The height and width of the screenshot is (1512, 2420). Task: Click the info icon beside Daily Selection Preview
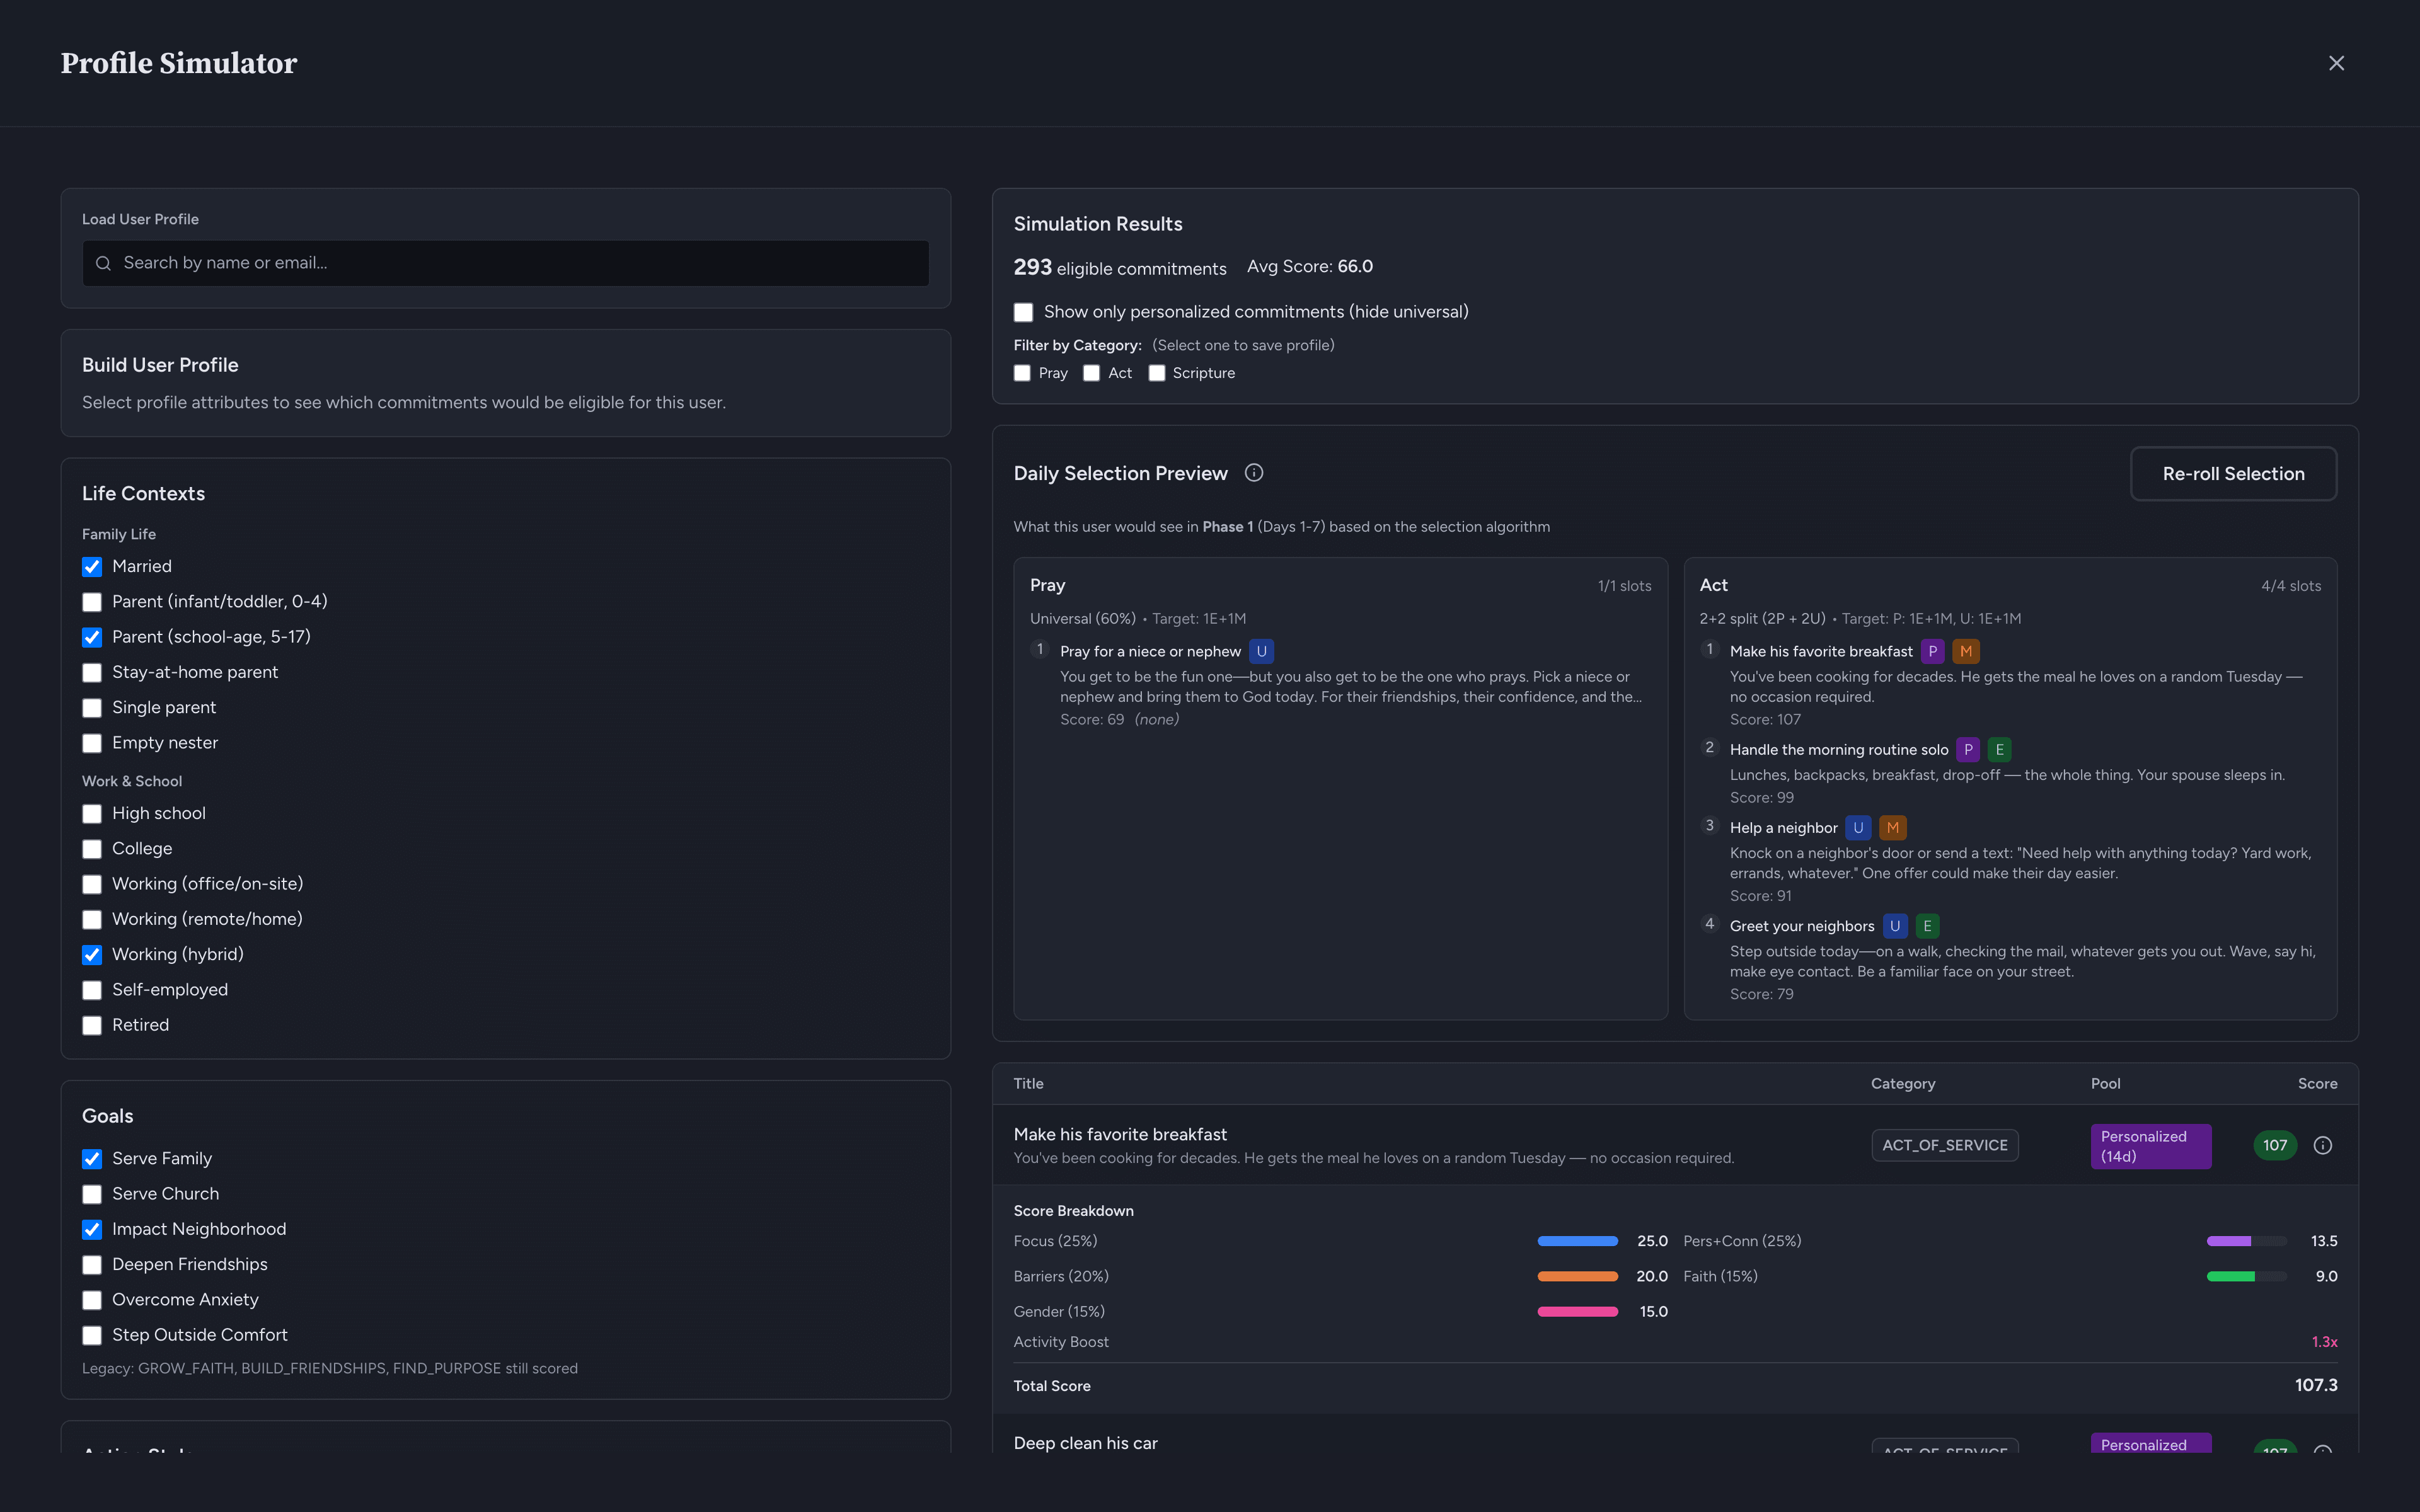1254,473
